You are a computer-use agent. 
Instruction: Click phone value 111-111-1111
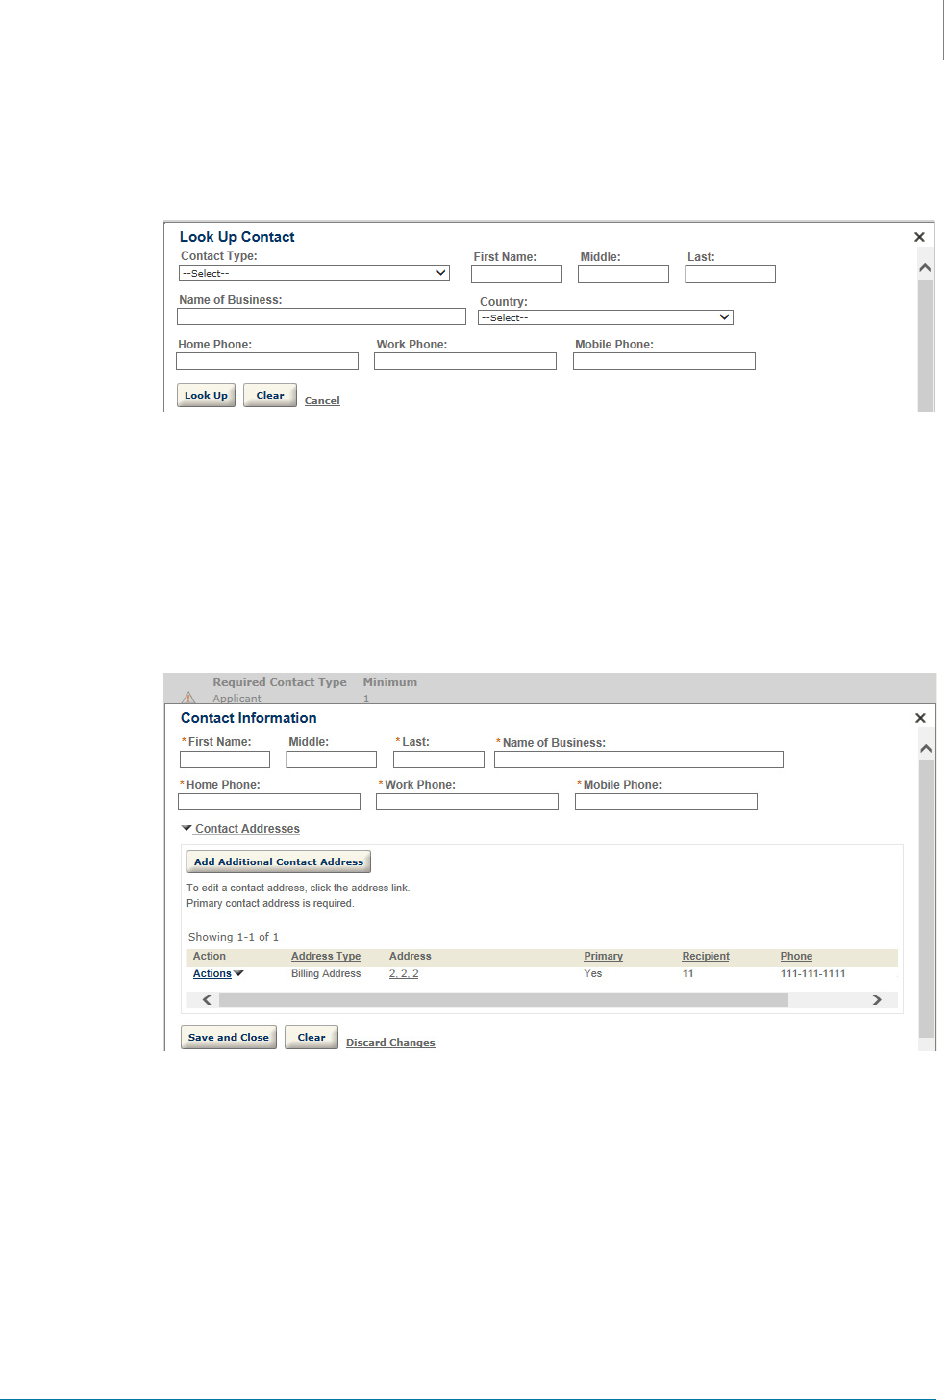click(813, 974)
